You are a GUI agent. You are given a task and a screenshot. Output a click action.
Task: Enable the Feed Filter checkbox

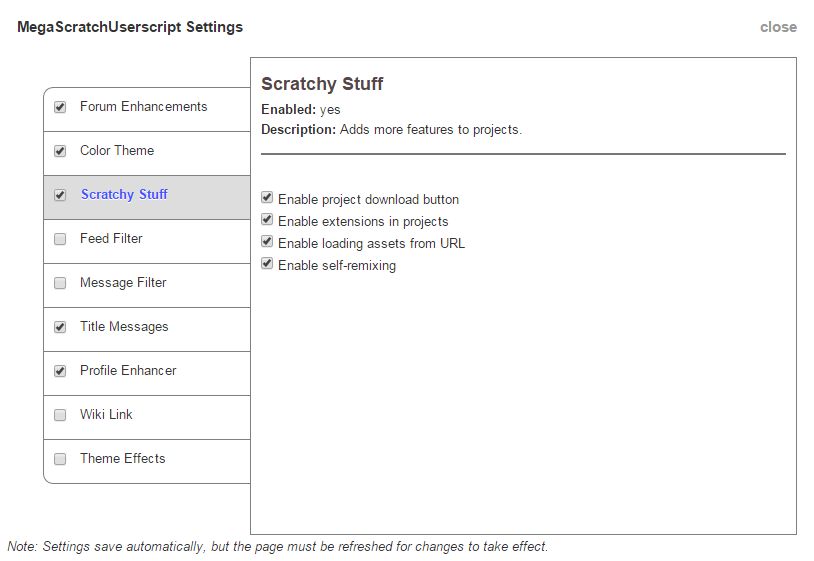pyautogui.click(x=60, y=239)
